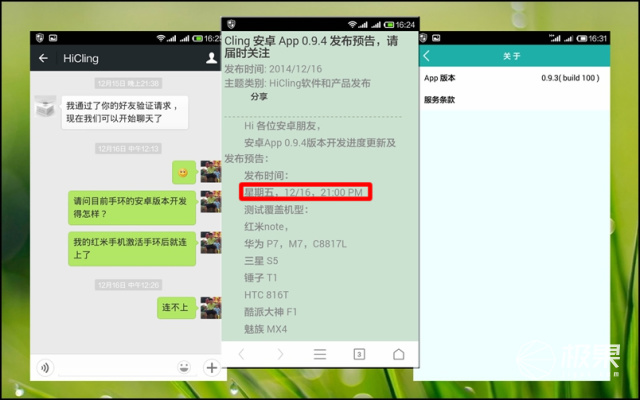Tap the 'HiCling软件和产品发布' category text
The width and height of the screenshot is (640, 400).
(320, 83)
